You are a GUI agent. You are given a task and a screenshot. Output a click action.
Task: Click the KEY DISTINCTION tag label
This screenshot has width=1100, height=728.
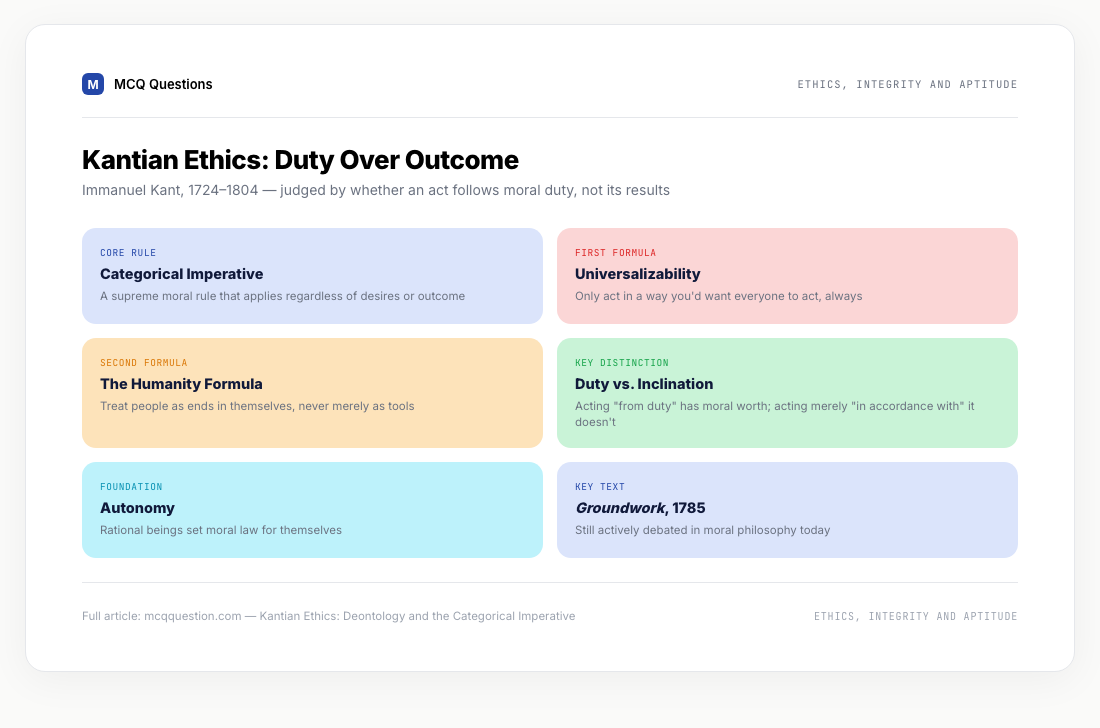point(622,363)
